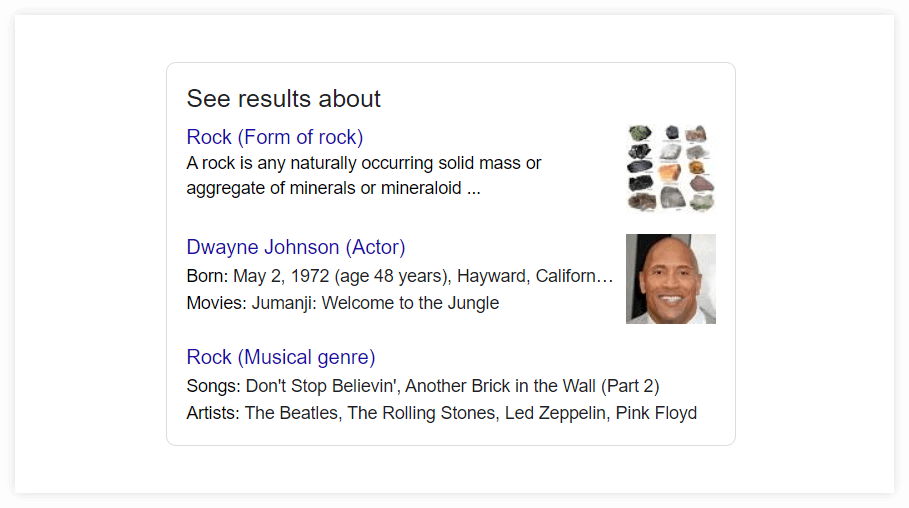The width and height of the screenshot is (909, 508).
Task: Select 'Another Brick in the Wall (Part 2)'
Action: coord(532,386)
